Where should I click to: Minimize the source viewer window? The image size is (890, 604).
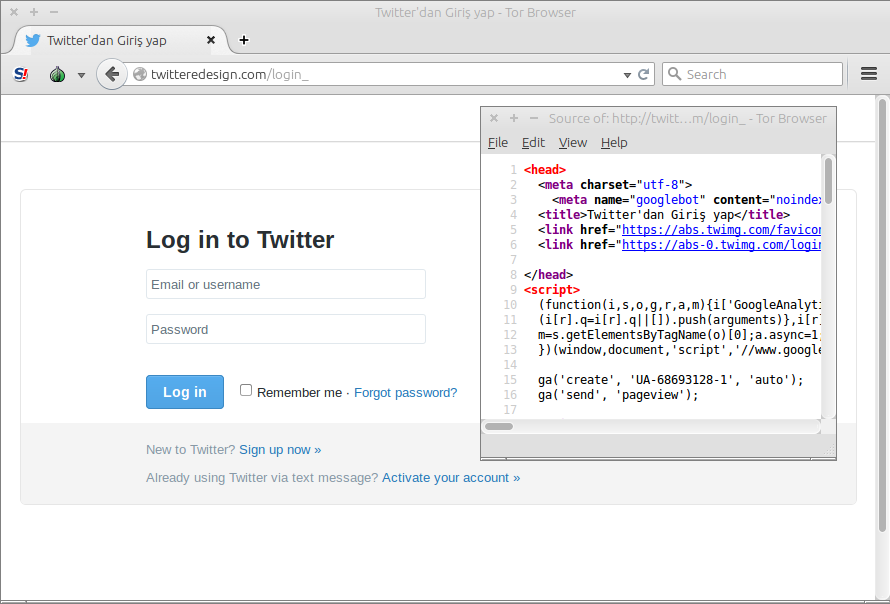pyautogui.click(x=534, y=118)
